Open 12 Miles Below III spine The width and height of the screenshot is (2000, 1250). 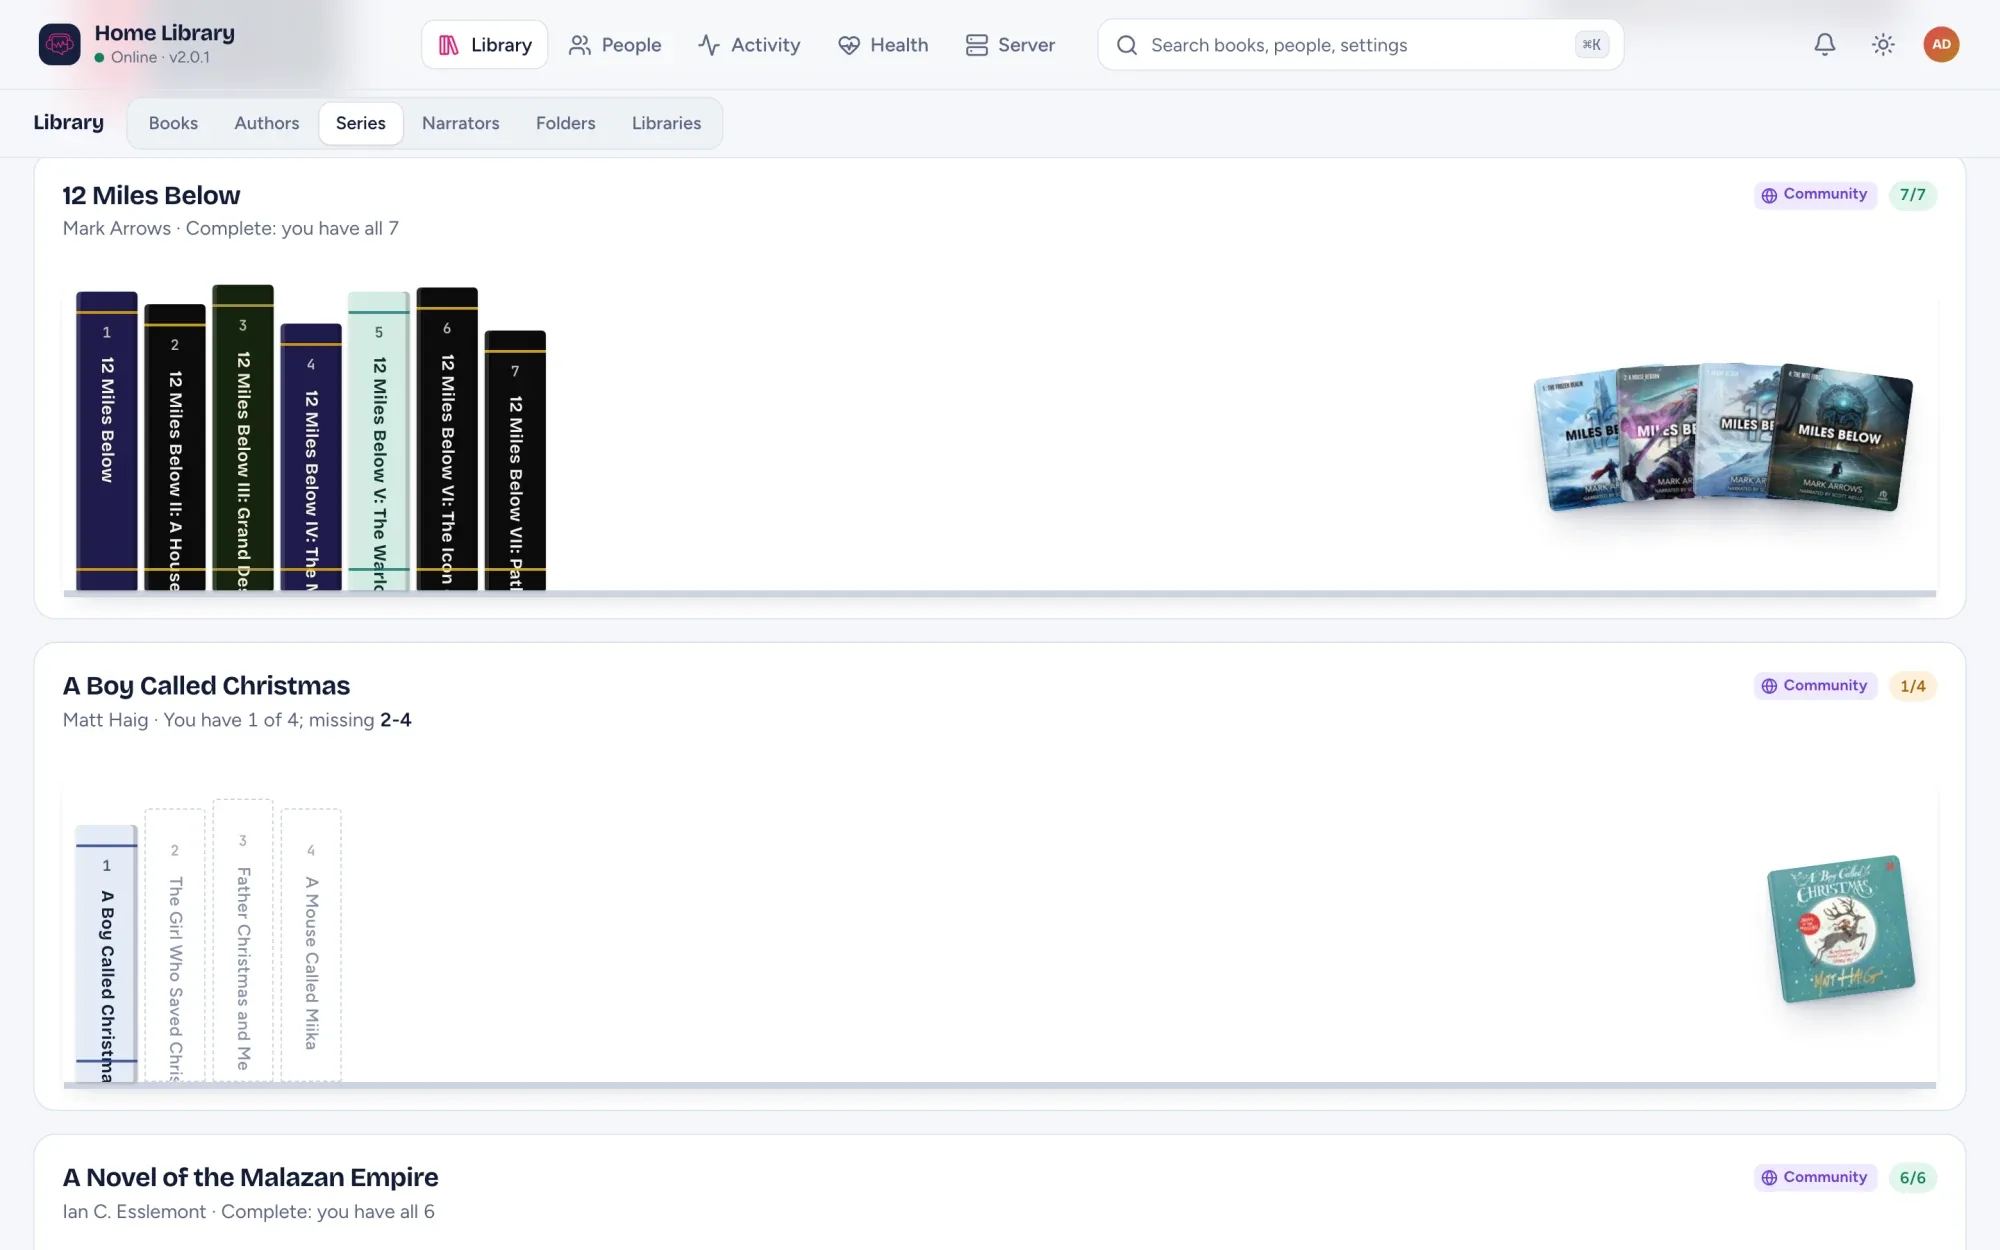click(x=243, y=438)
